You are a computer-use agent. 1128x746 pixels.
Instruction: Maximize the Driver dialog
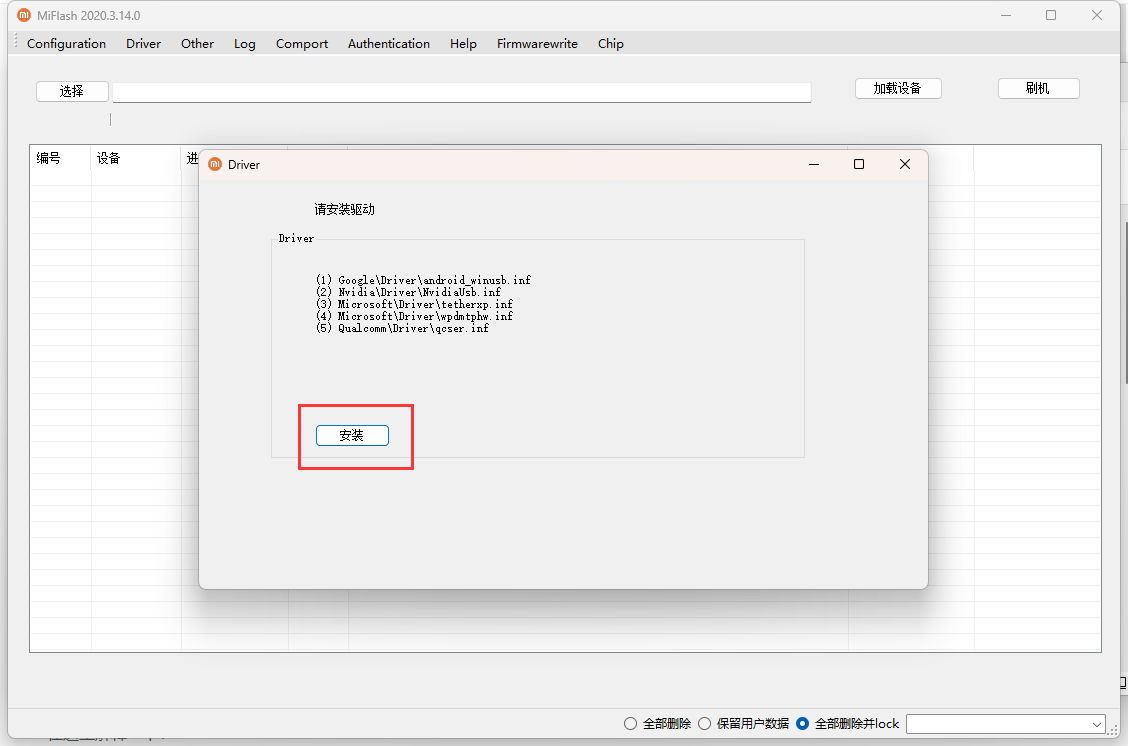(x=859, y=164)
